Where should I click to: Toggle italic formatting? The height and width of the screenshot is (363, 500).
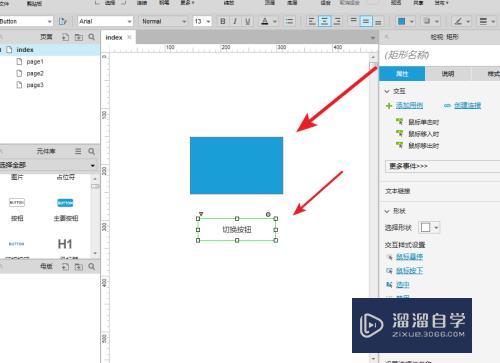[x=235, y=21]
